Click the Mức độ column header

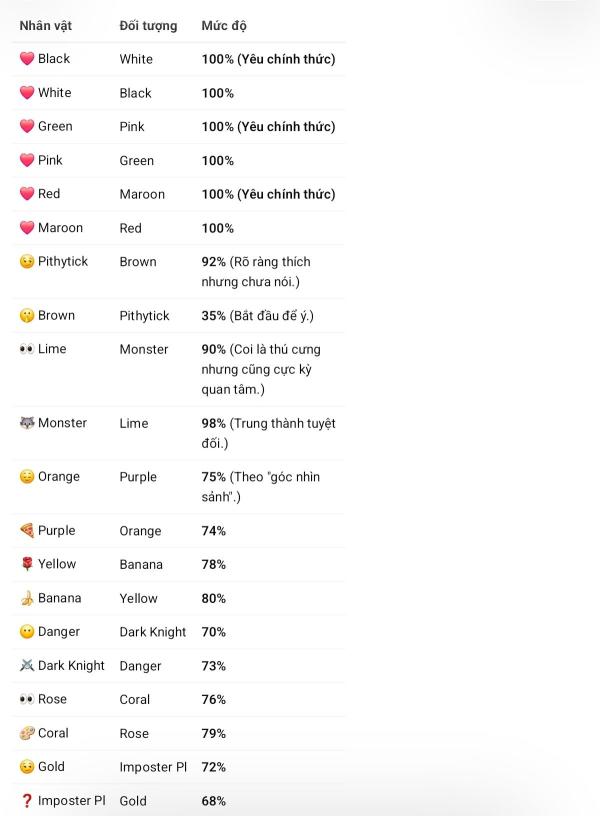click(224, 26)
